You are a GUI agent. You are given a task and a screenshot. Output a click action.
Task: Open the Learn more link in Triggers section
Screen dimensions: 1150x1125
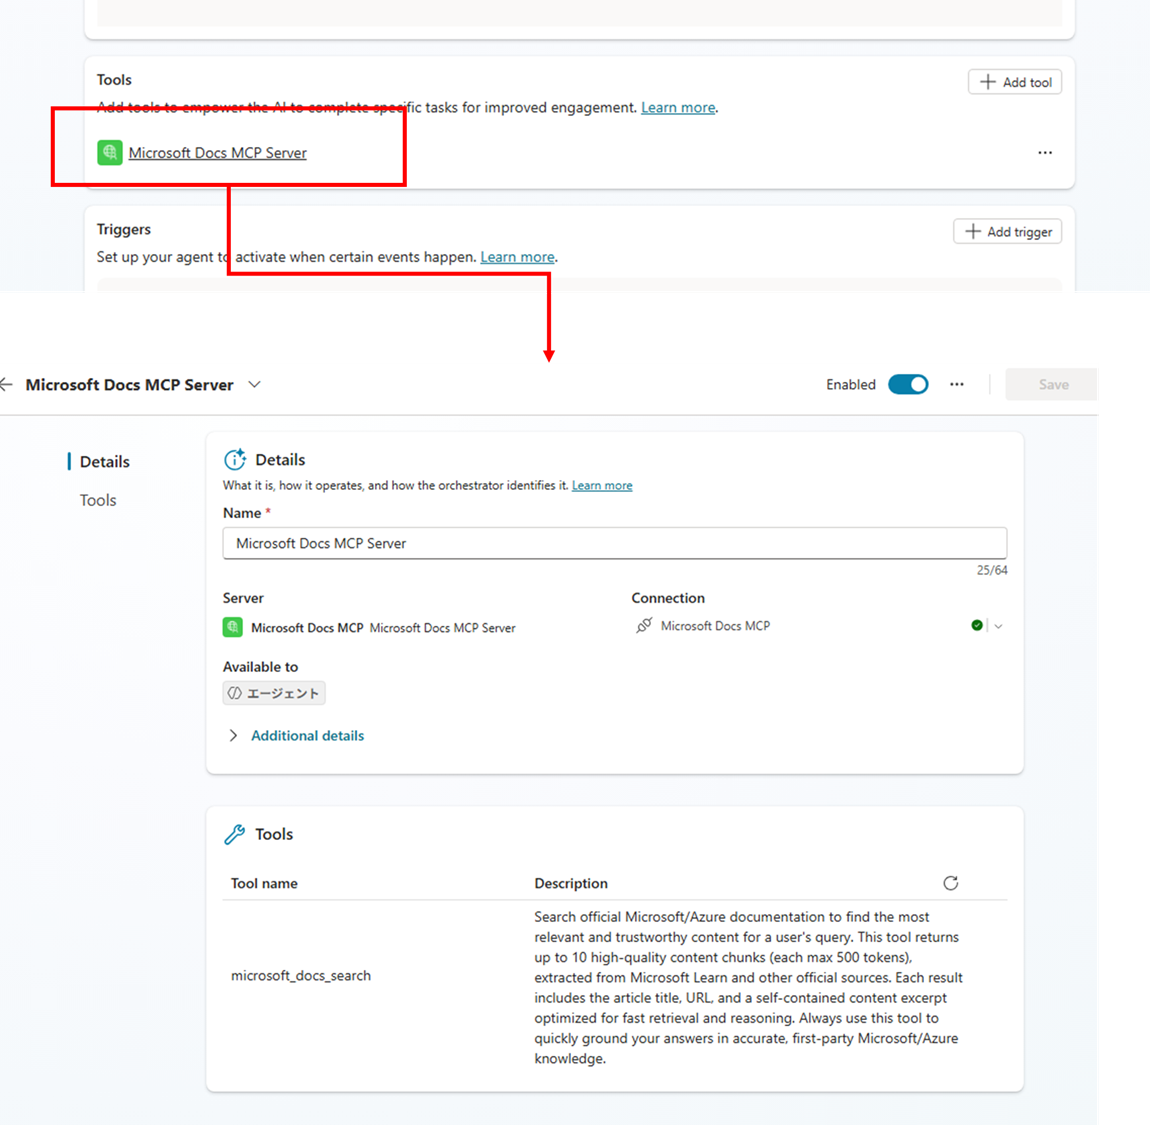[517, 257]
